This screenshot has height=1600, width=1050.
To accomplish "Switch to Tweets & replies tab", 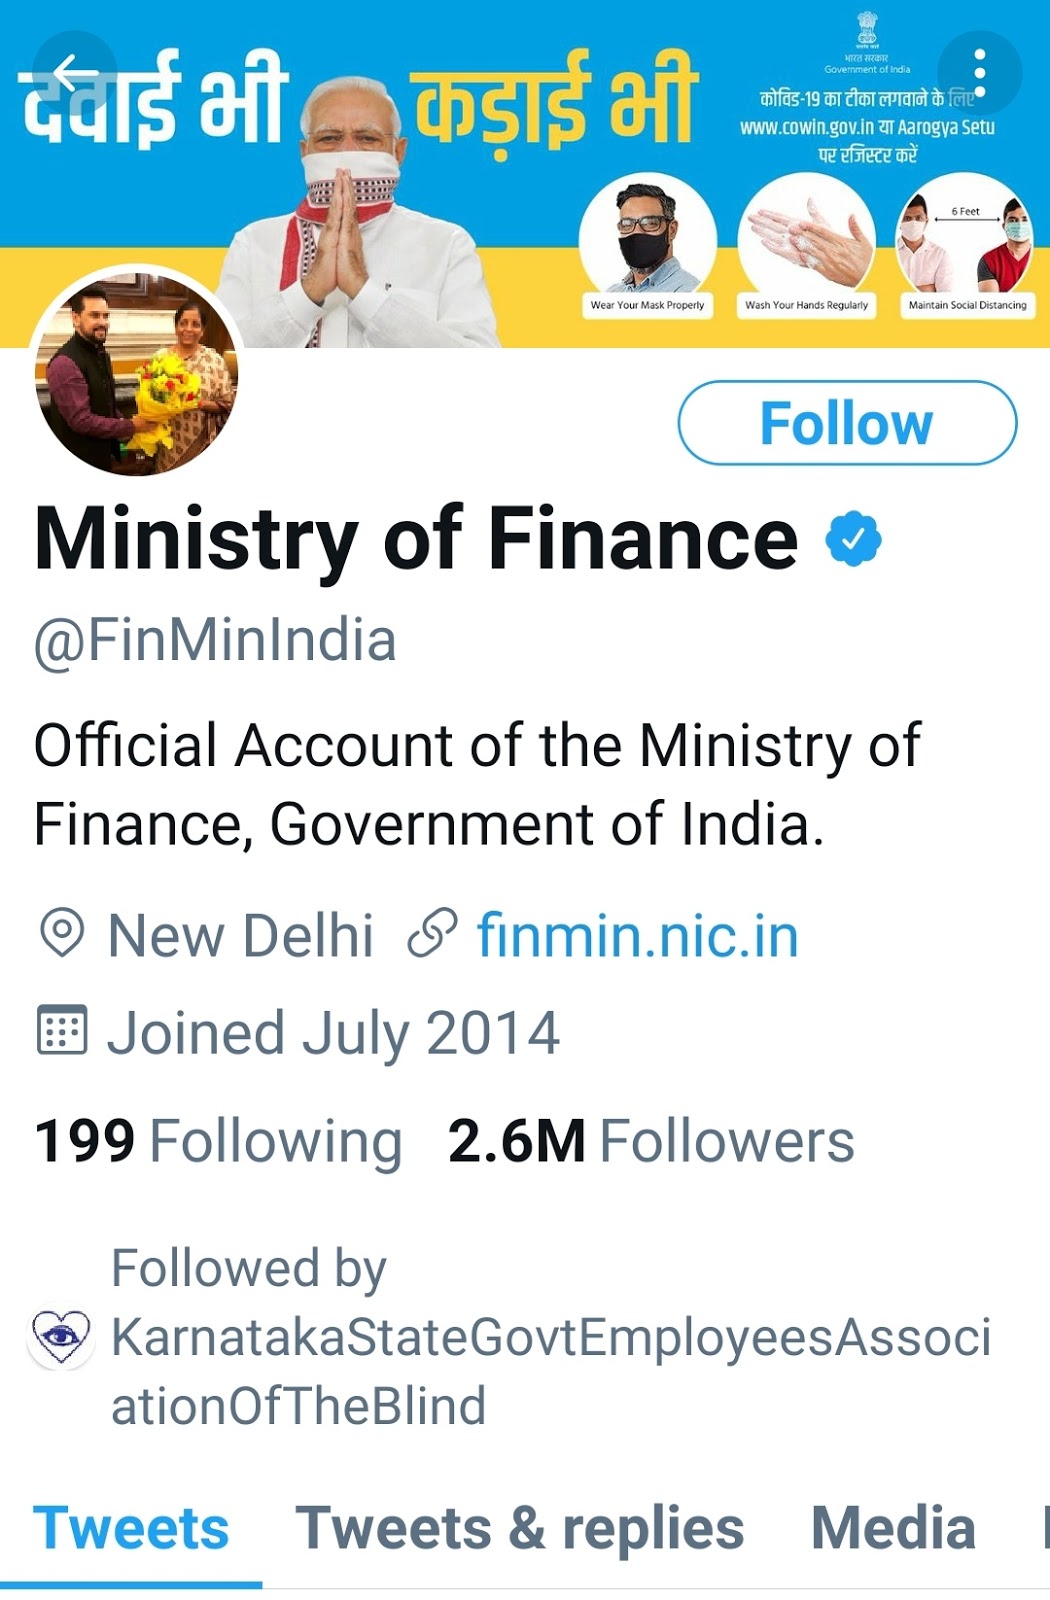I will [x=519, y=1528].
